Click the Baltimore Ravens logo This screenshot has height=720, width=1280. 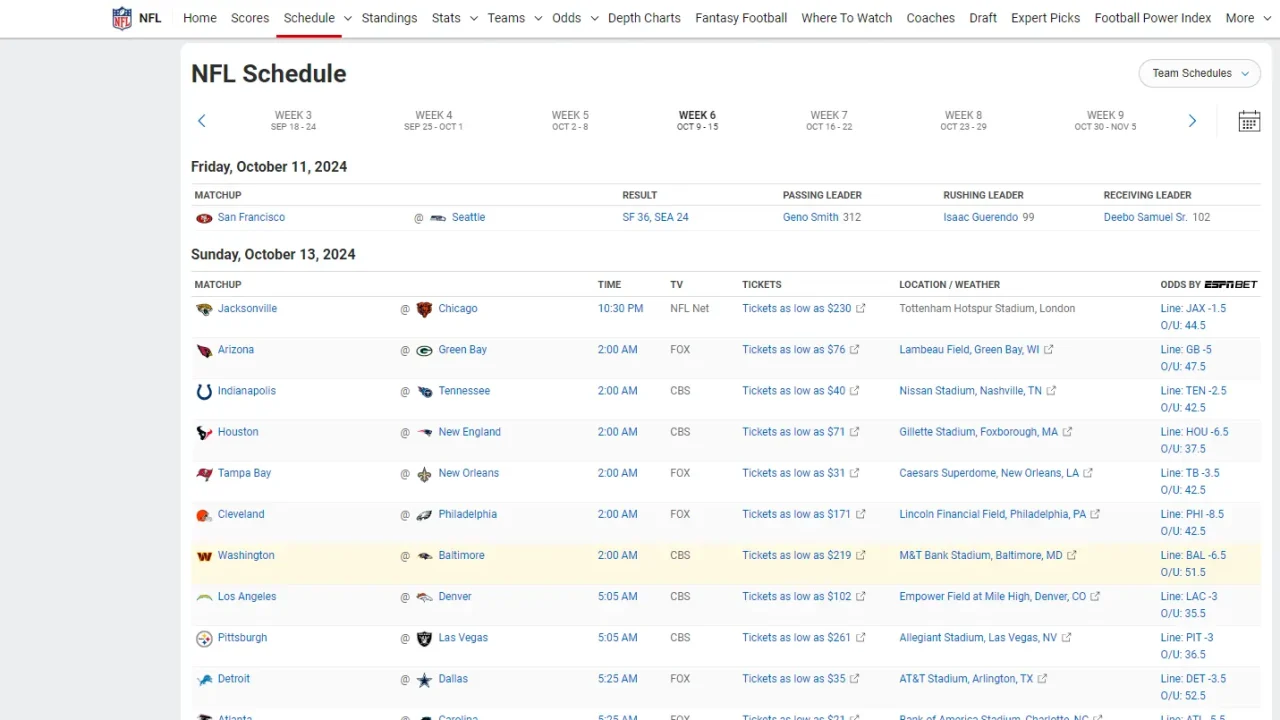point(424,556)
